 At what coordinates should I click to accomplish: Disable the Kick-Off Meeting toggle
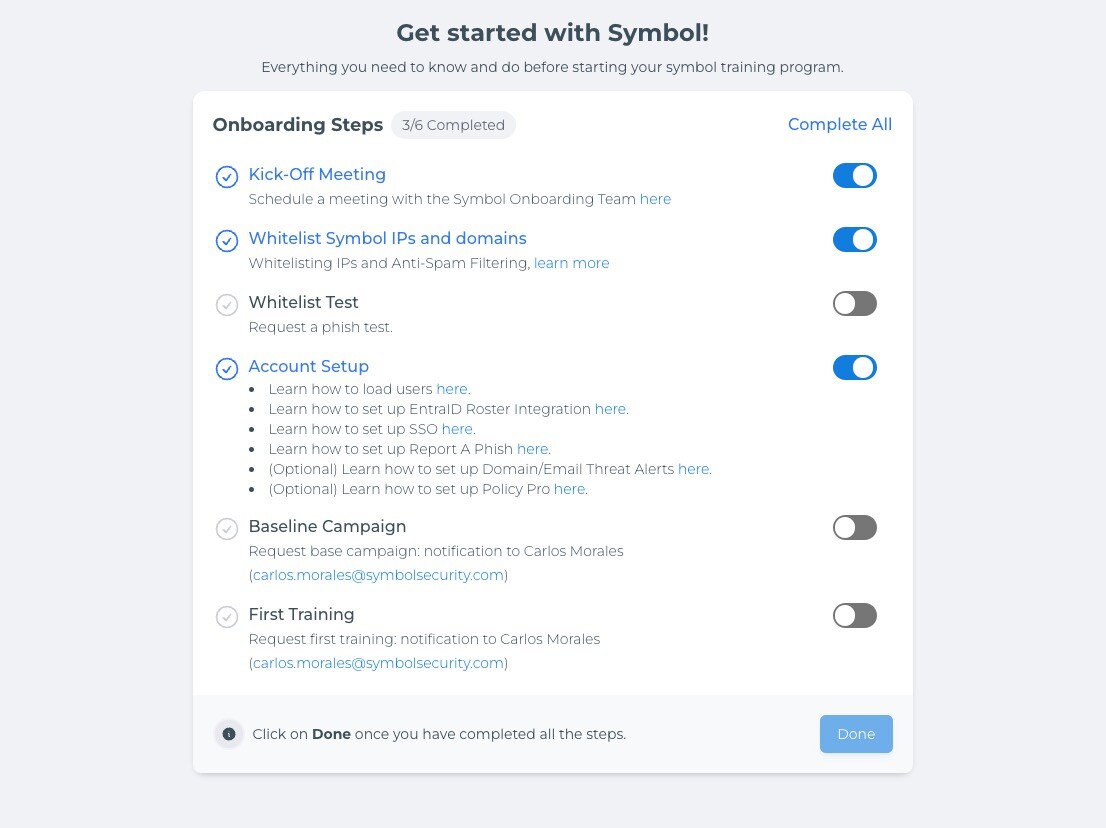pos(854,176)
